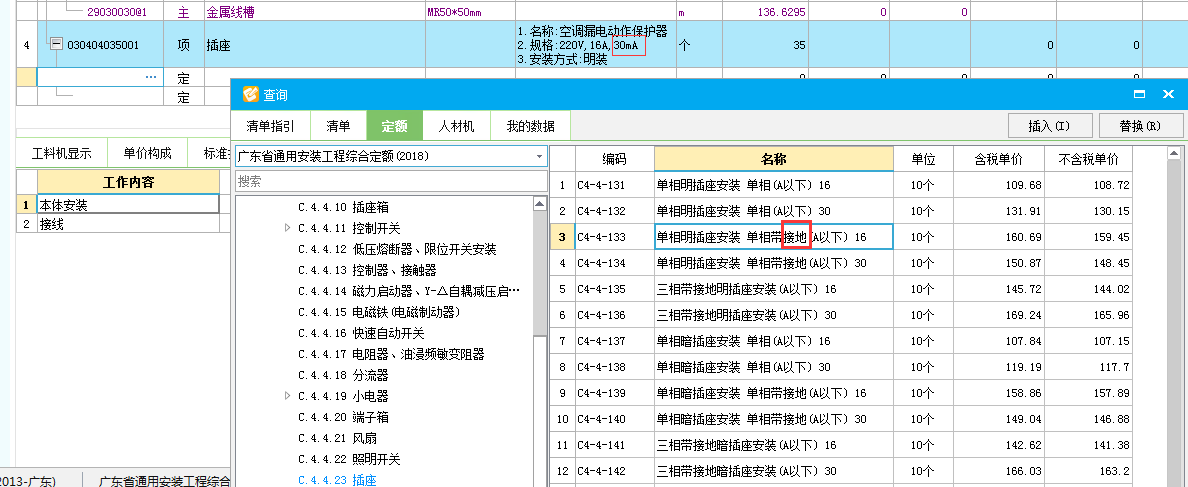
Task: Open the 我的数据 tab
Action: click(x=530, y=126)
